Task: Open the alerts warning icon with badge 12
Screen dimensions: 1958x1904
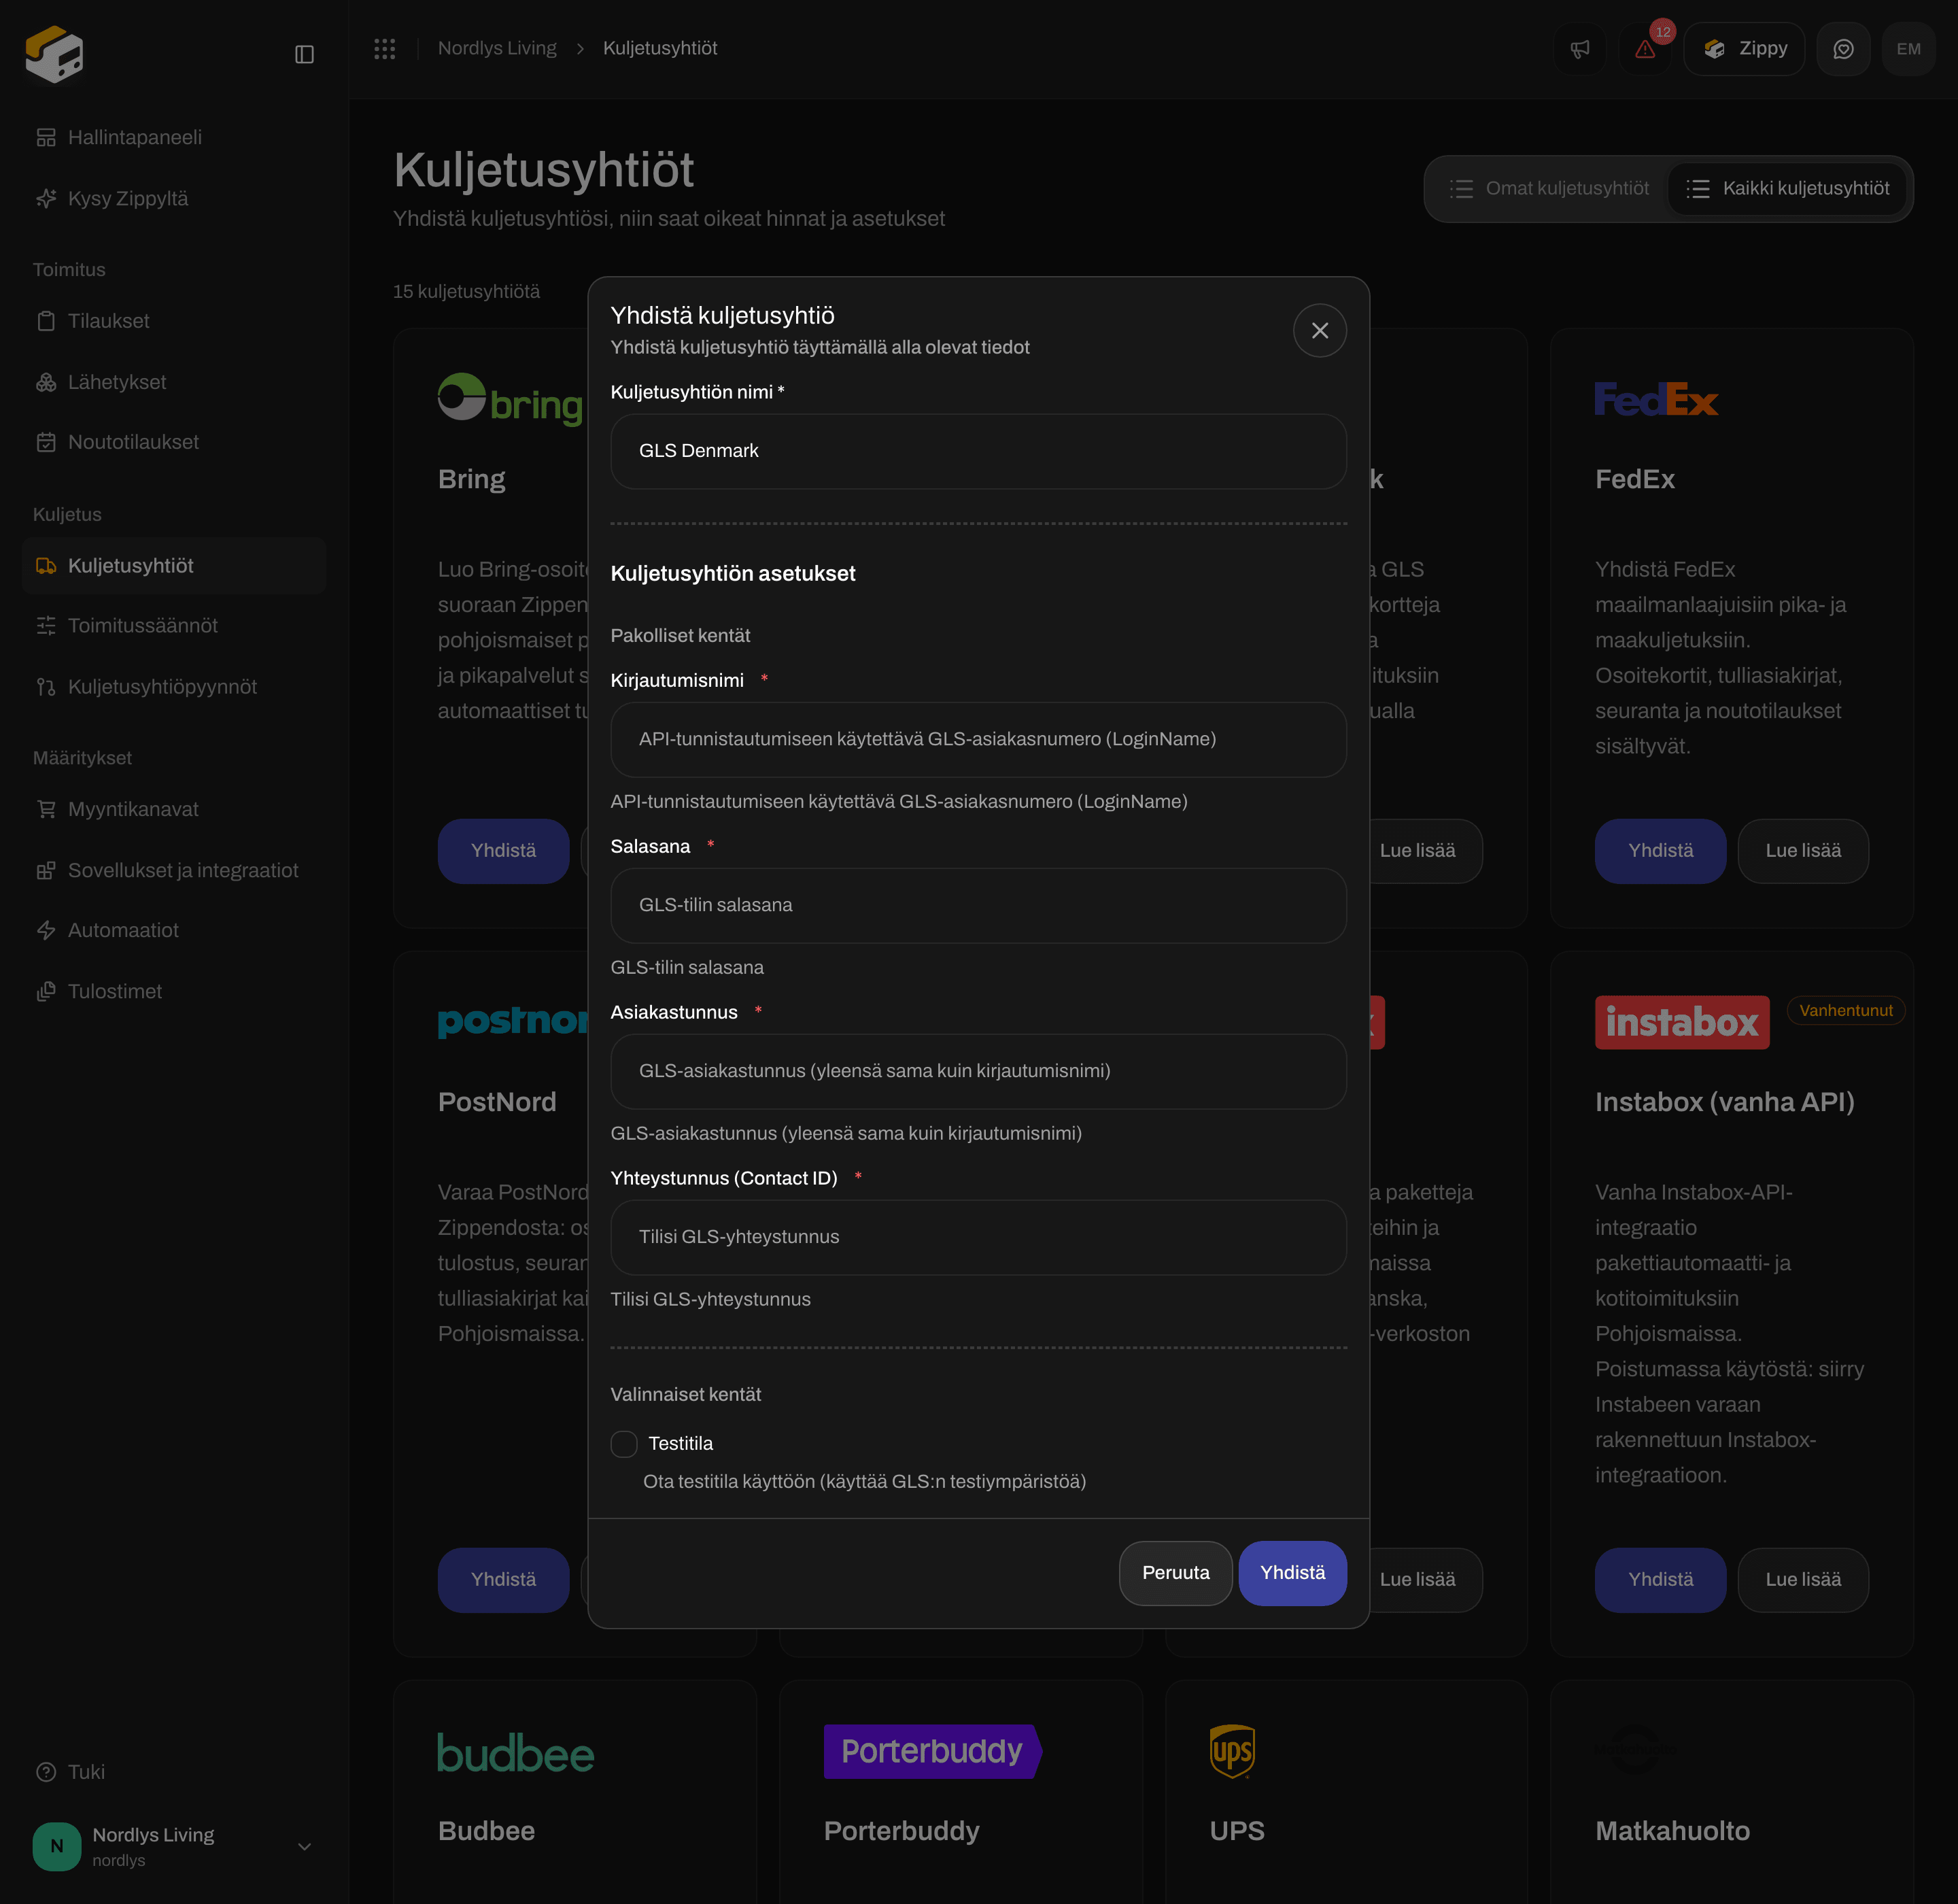Action: tap(1645, 49)
